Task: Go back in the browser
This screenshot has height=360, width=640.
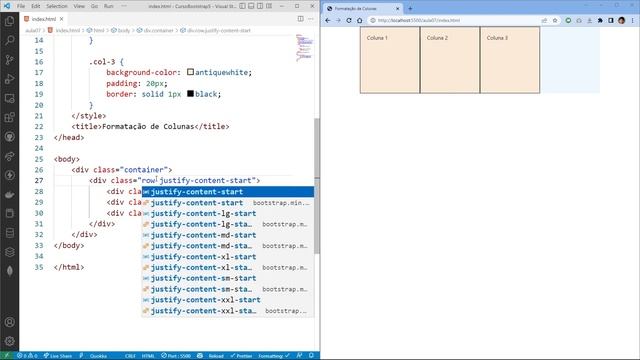Action: click(x=328, y=20)
